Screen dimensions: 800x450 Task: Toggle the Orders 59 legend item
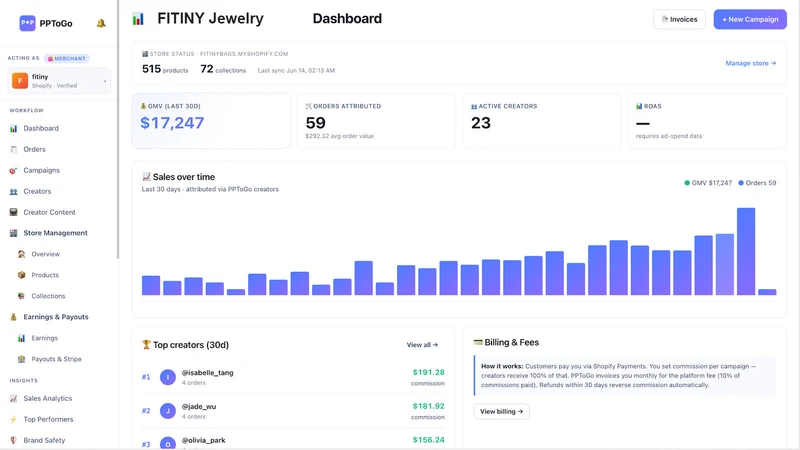coord(757,183)
